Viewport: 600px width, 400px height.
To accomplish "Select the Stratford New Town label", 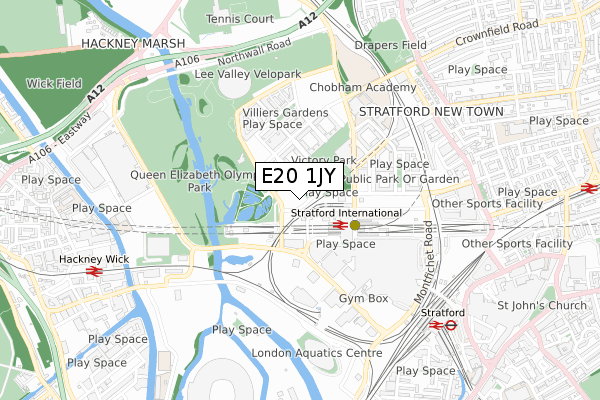I will coord(431,112).
